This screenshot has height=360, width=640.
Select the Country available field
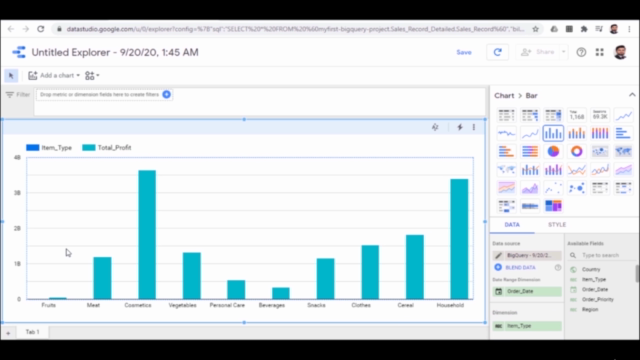coord(591,269)
